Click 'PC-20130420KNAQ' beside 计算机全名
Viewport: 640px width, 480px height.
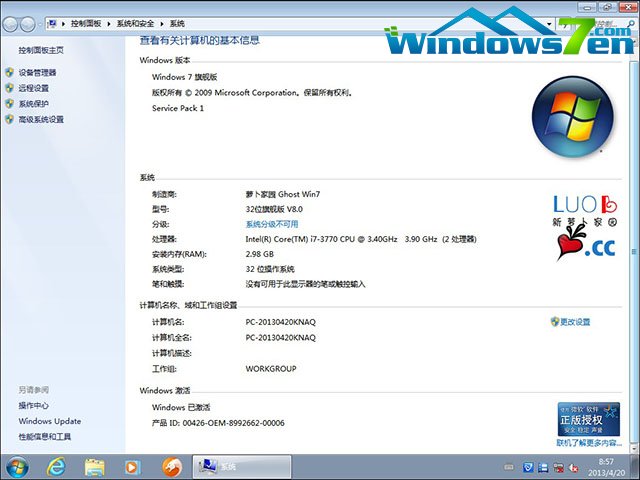click(x=280, y=338)
